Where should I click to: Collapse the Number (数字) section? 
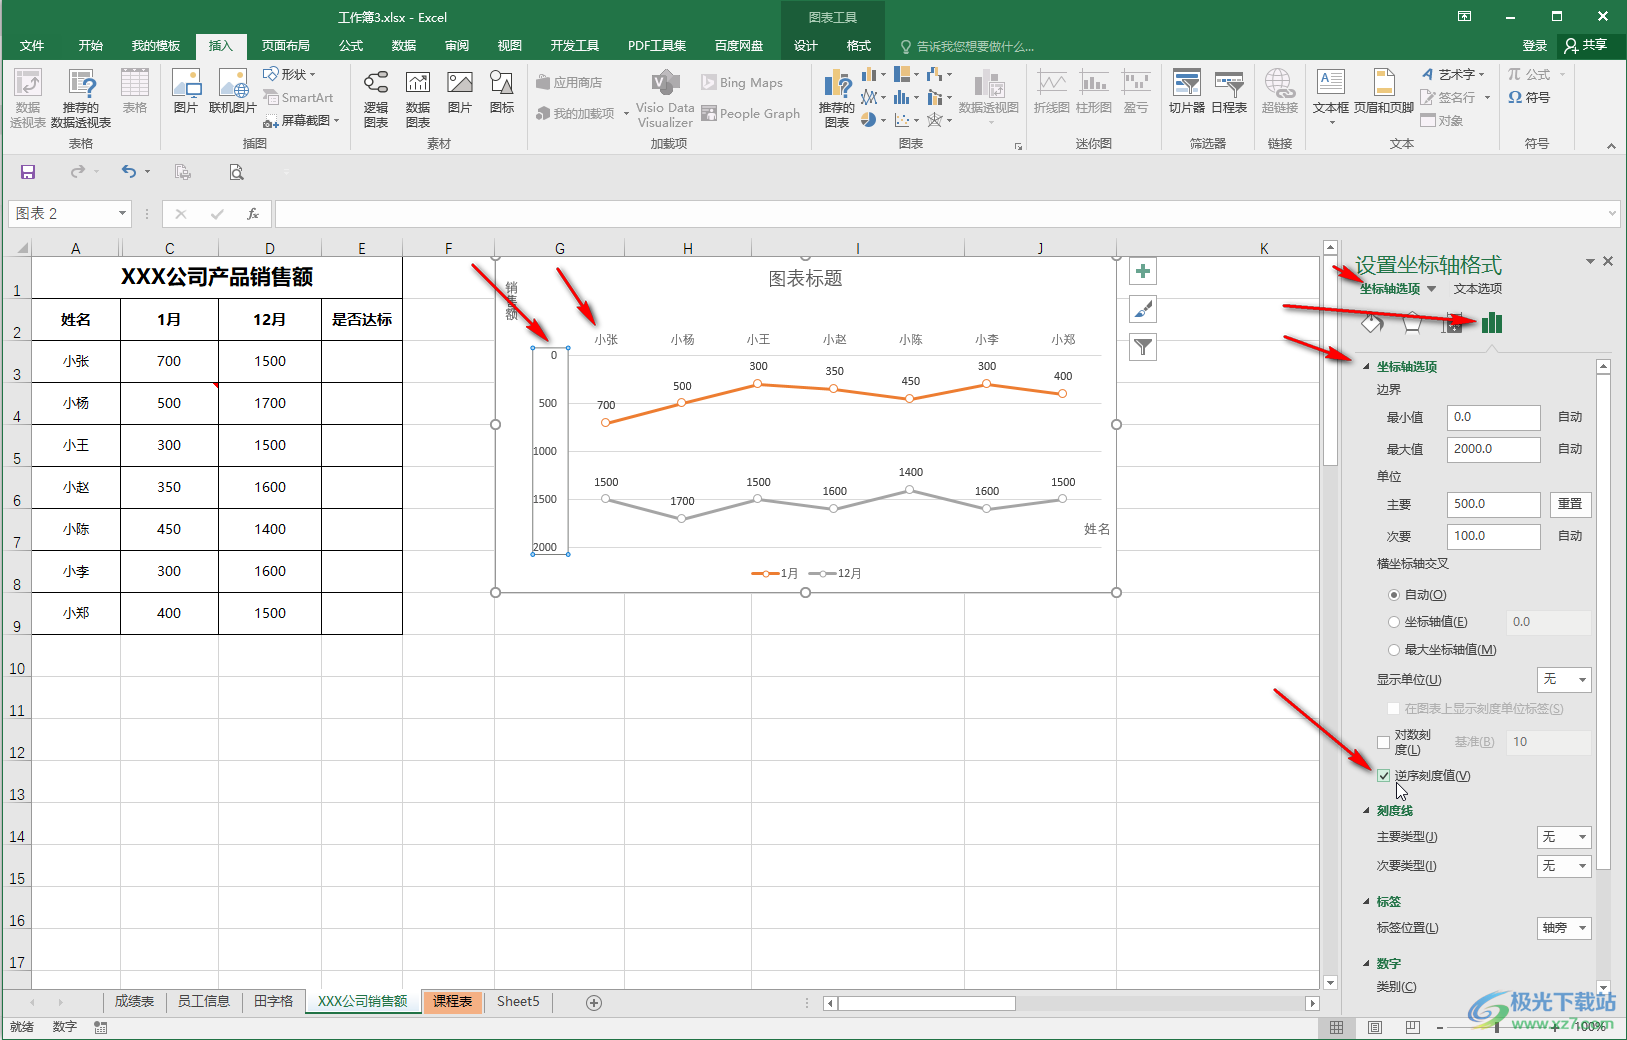pos(1367,964)
